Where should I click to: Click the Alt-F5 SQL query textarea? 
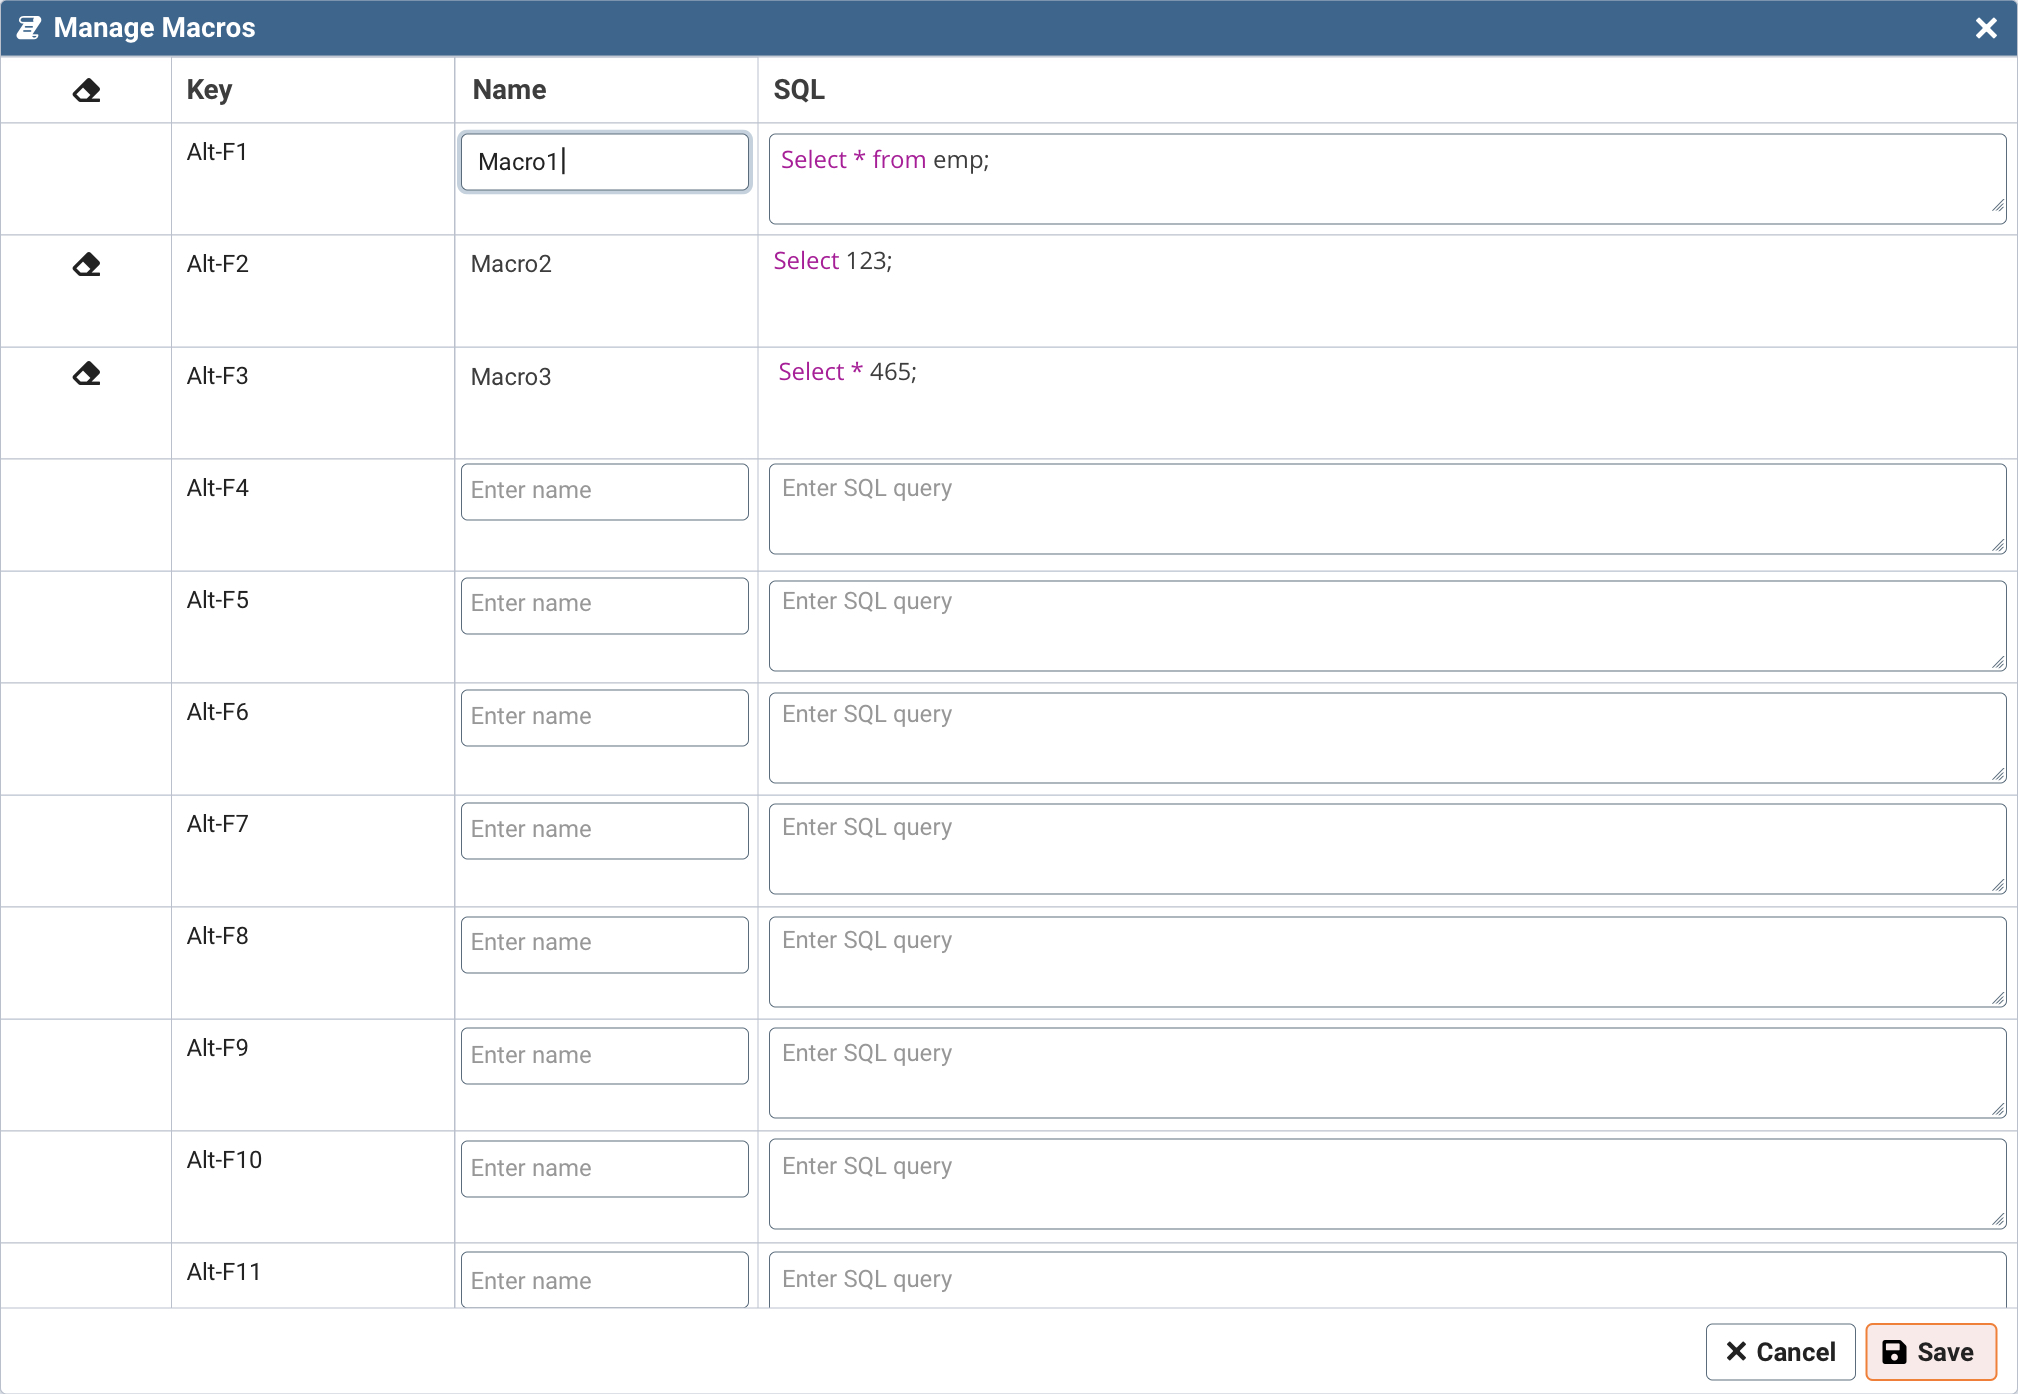point(1386,625)
